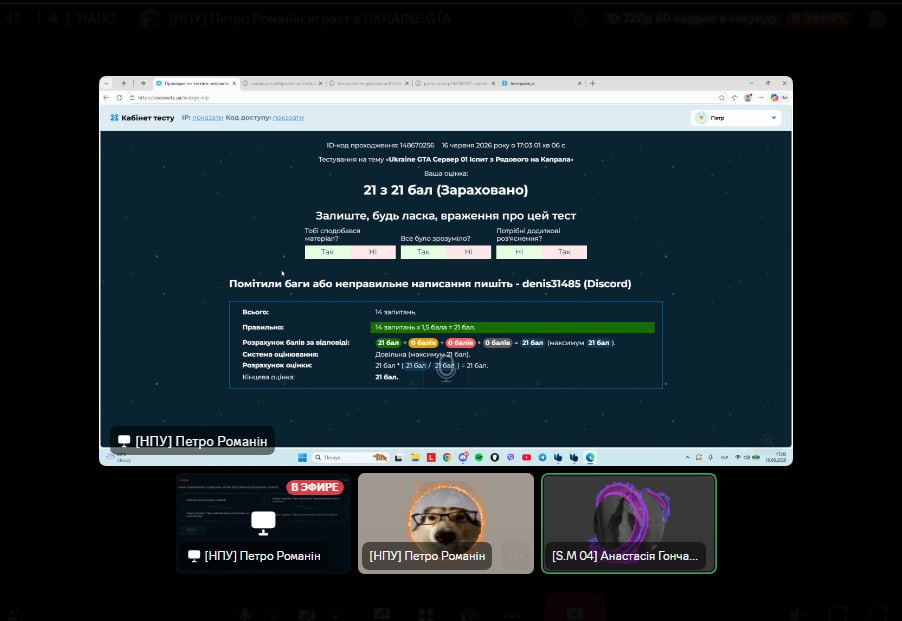Answer Ні to Тобі сподобався матеріал?
This screenshot has height=621, width=902.
pos(373,252)
